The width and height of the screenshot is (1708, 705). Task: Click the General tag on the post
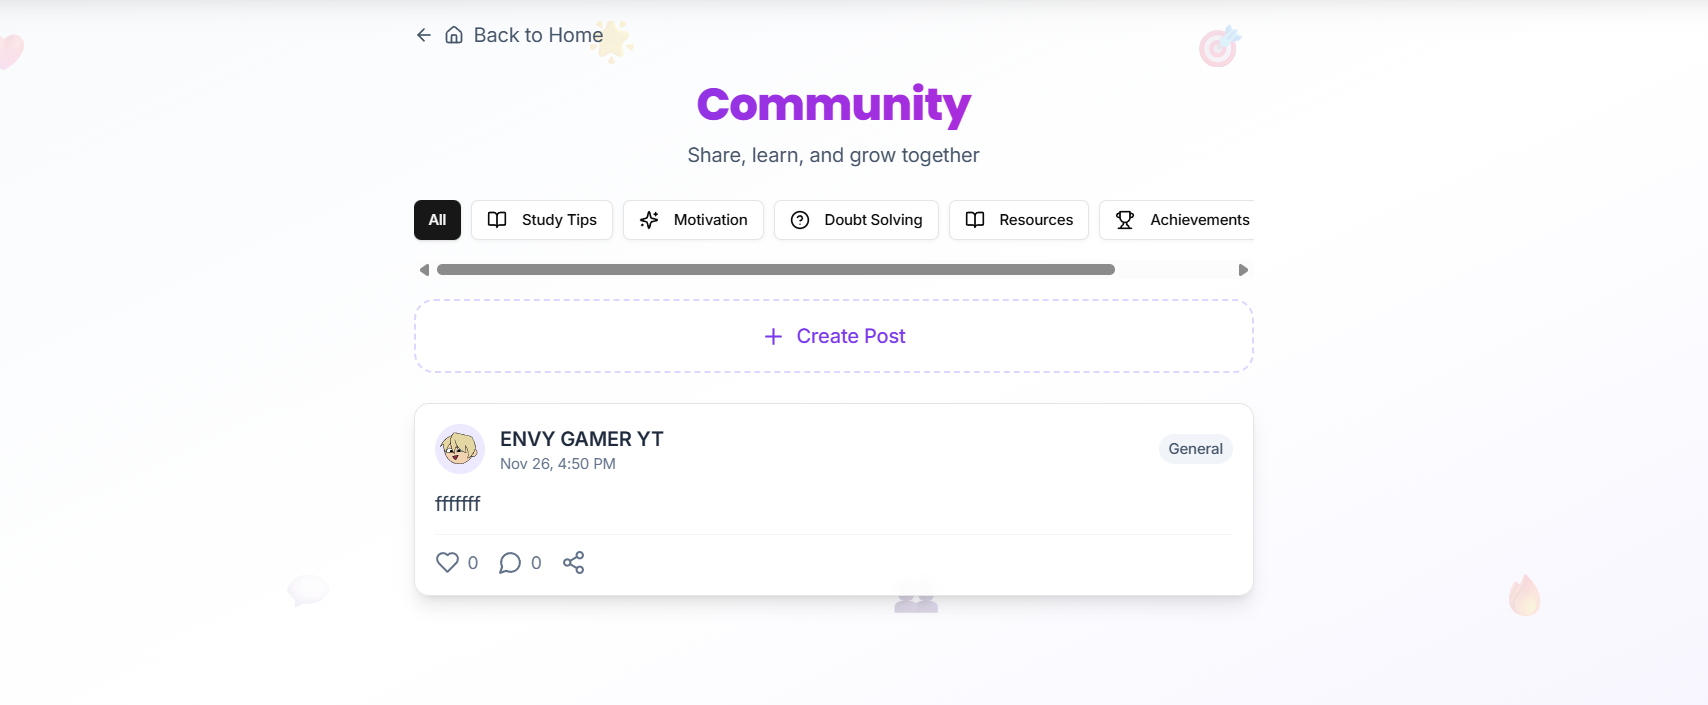[x=1195, y=449]
